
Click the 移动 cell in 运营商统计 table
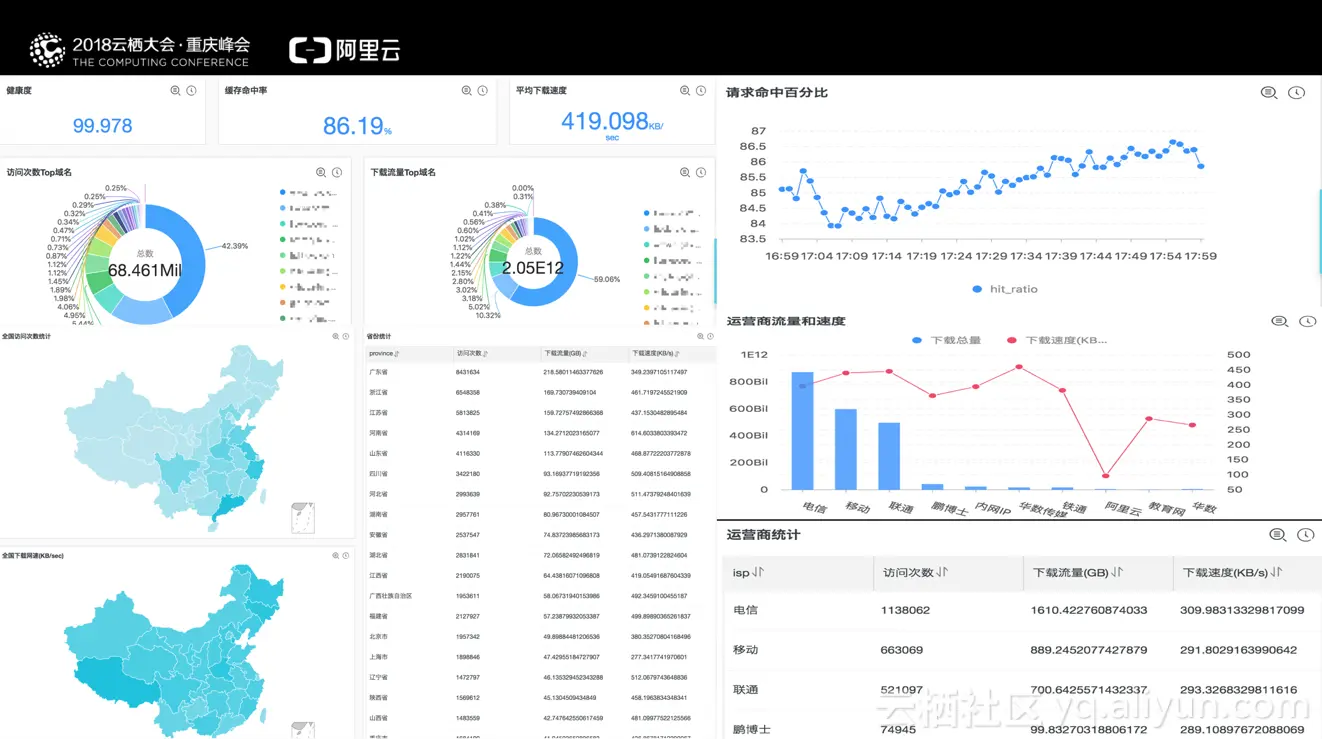(746, 650)
